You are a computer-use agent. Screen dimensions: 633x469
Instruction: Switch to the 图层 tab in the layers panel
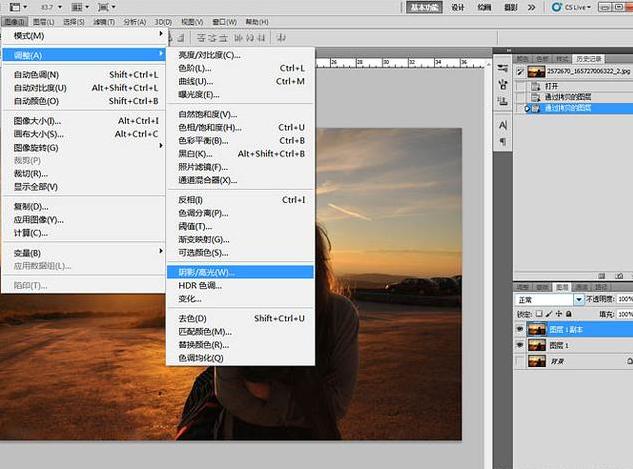[x=562, y=287]
